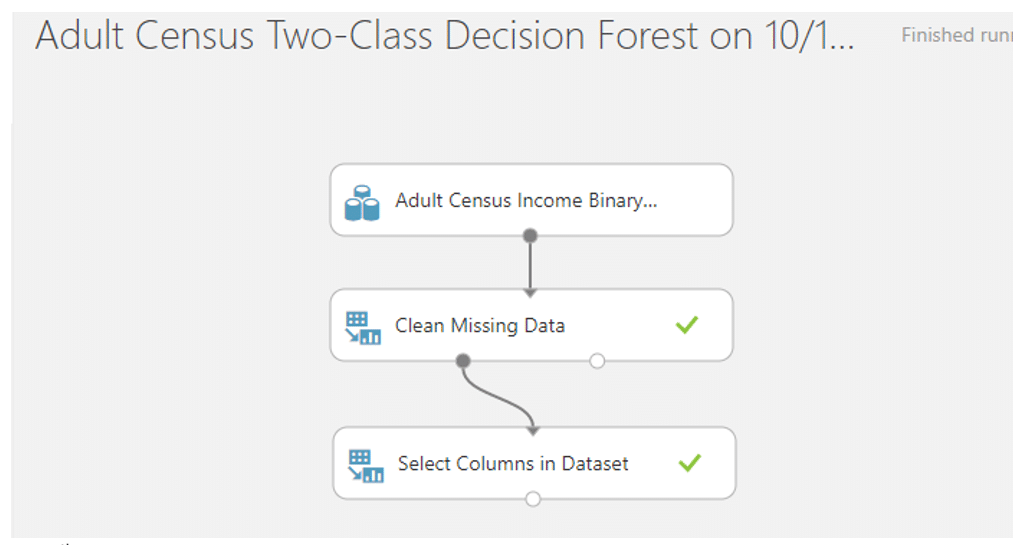Click the green checkmark on Clean Missing Data

[x=687, y=324]
